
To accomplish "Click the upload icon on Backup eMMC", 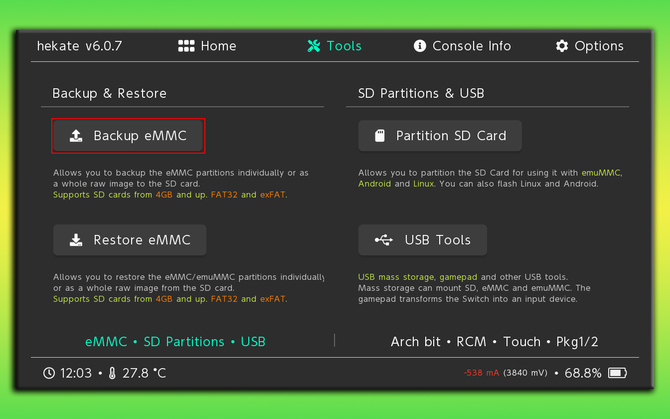I will (76, 136).
